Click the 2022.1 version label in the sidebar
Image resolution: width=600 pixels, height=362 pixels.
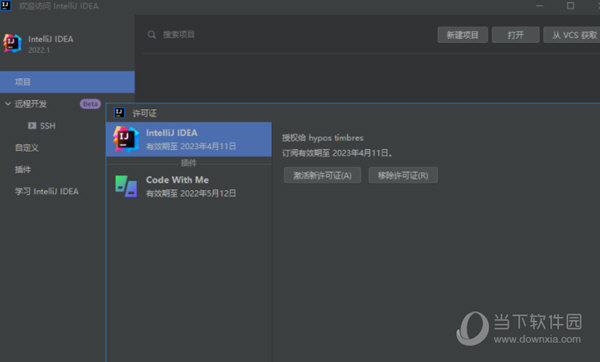pyautogui.click(x=39, y=50)
